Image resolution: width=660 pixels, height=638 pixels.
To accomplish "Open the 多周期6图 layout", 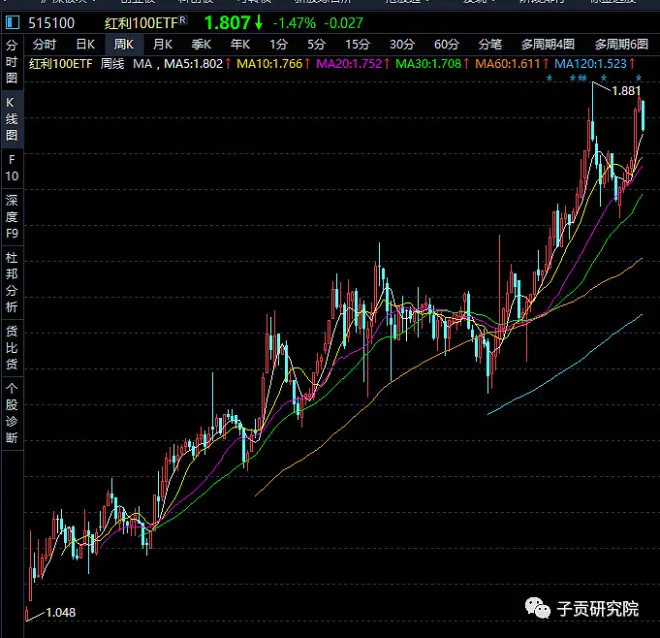I will 621,45.
